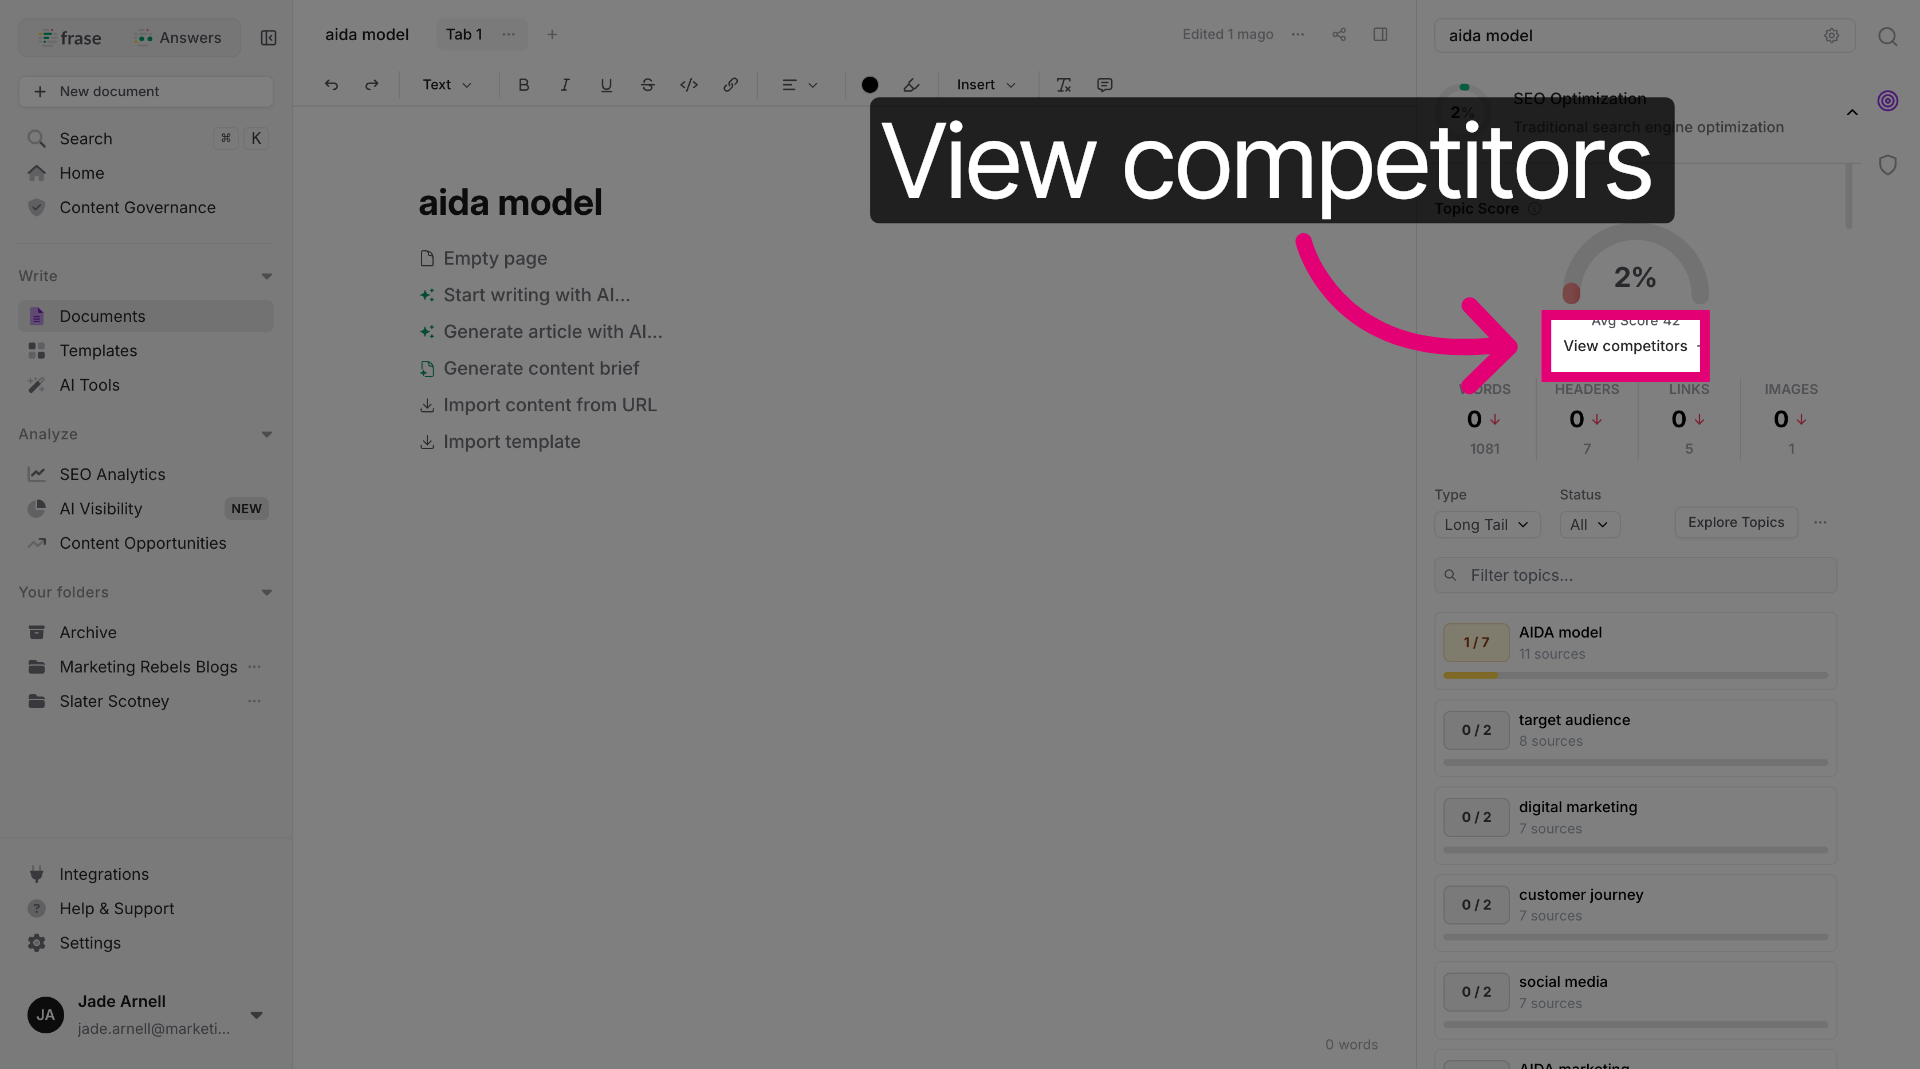The width and height of the screenshot is (1920, 1069).
Task: Open the black text color swatch
Action: 870,85
